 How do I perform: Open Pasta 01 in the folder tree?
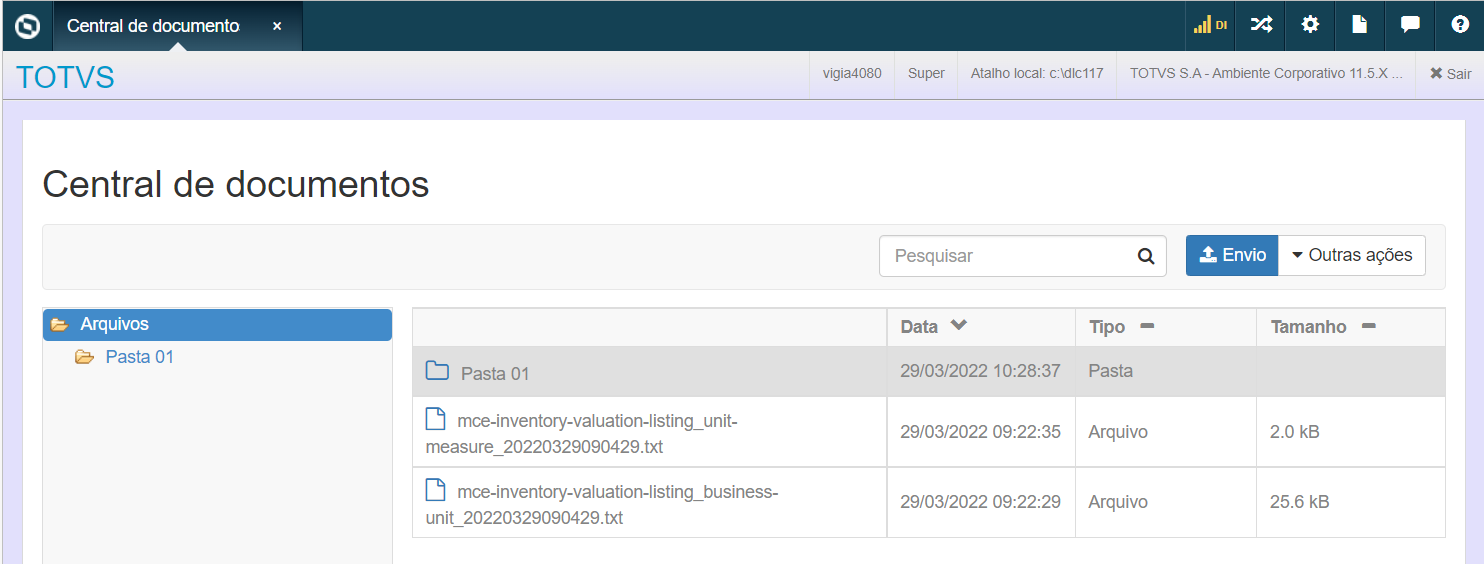[139, 357]
